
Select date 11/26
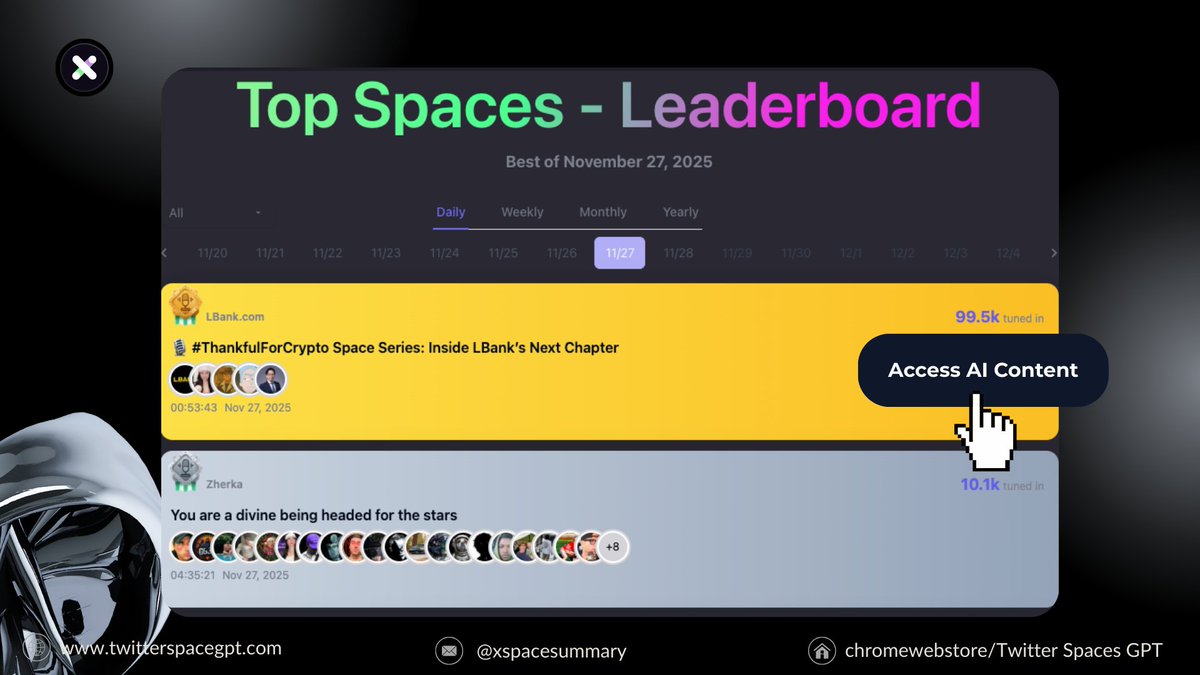(561, 253)
